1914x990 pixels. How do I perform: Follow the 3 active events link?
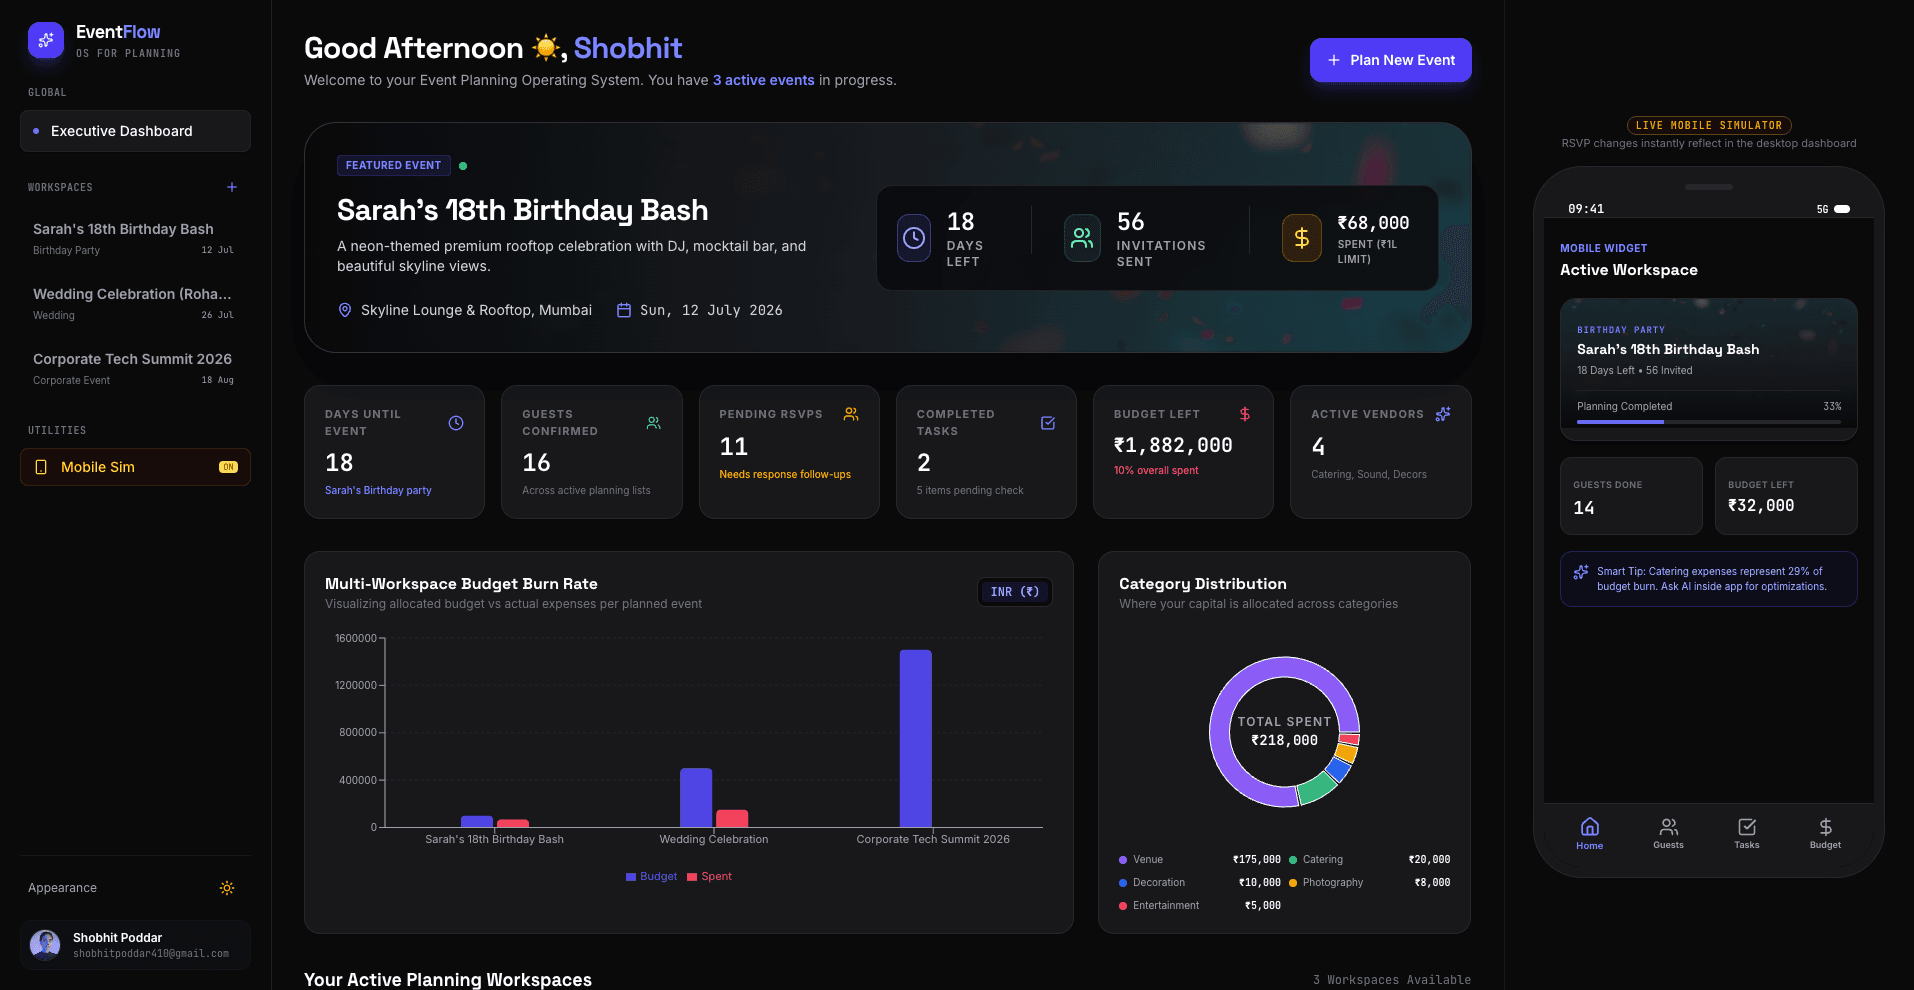tap(764, 80)
